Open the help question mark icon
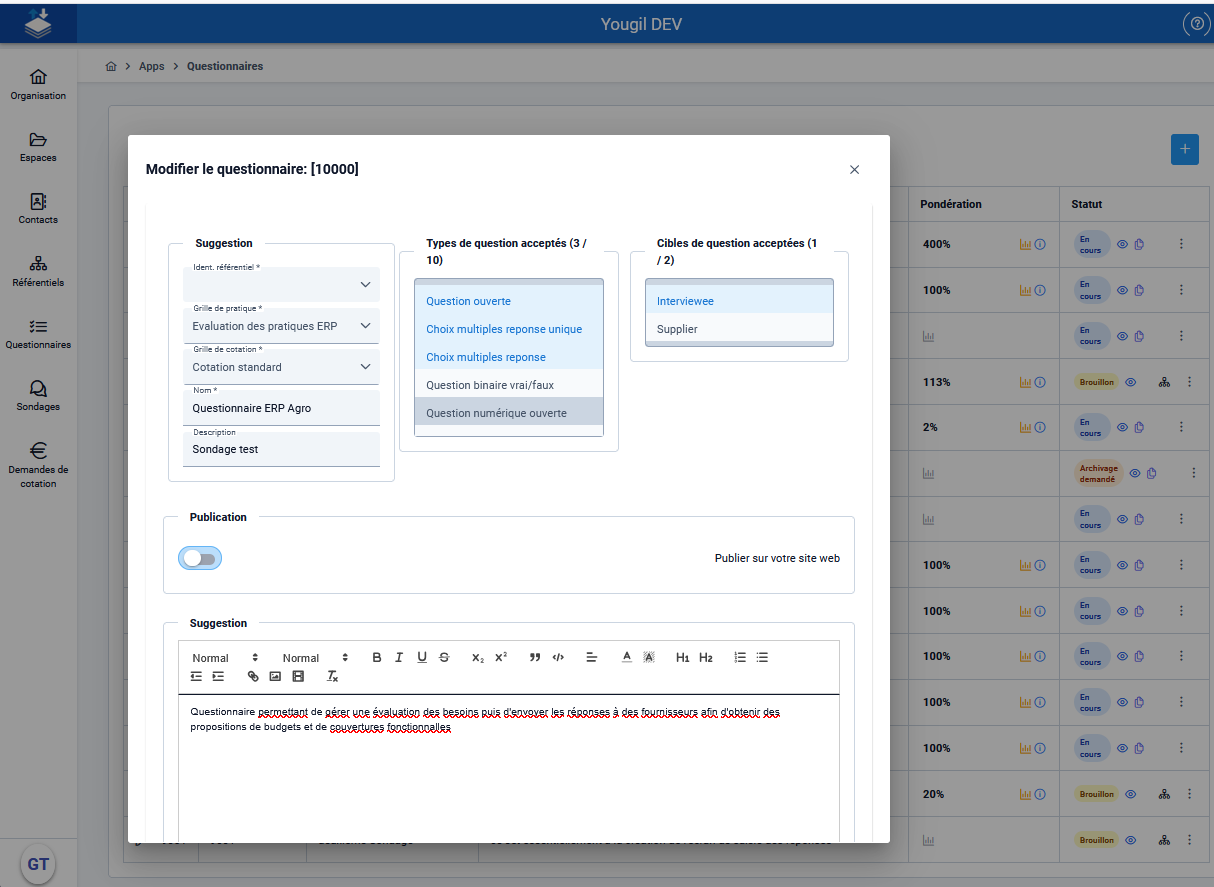The image size is (1214, 887). [x=1195, y=24]
